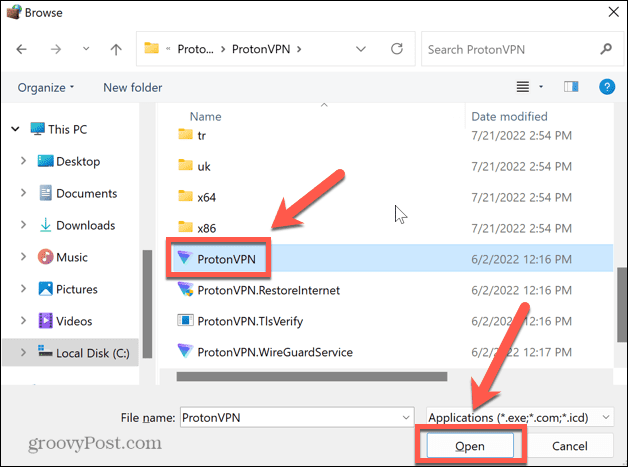Go forward with the right arrow

[56, 49]
